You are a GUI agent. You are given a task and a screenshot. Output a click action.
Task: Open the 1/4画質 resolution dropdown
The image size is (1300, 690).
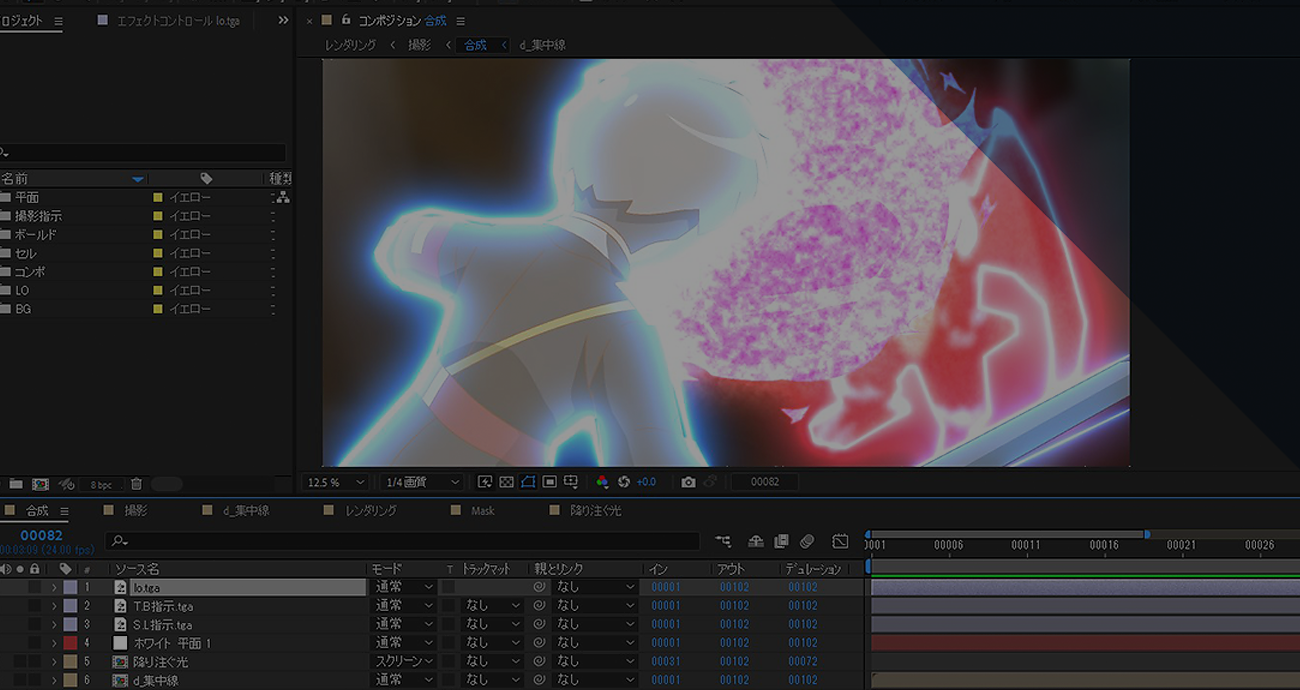coord(421,482)
